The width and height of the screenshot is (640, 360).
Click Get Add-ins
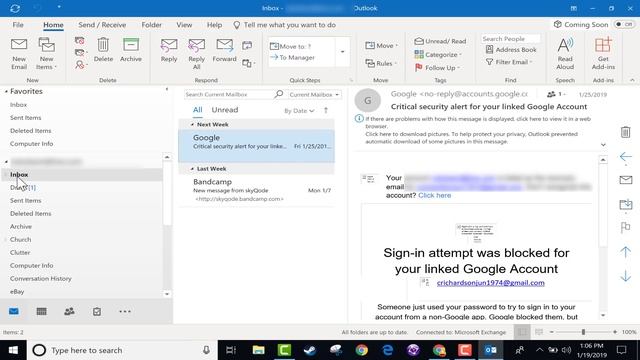pyautogui.click(x=603, y=53)
